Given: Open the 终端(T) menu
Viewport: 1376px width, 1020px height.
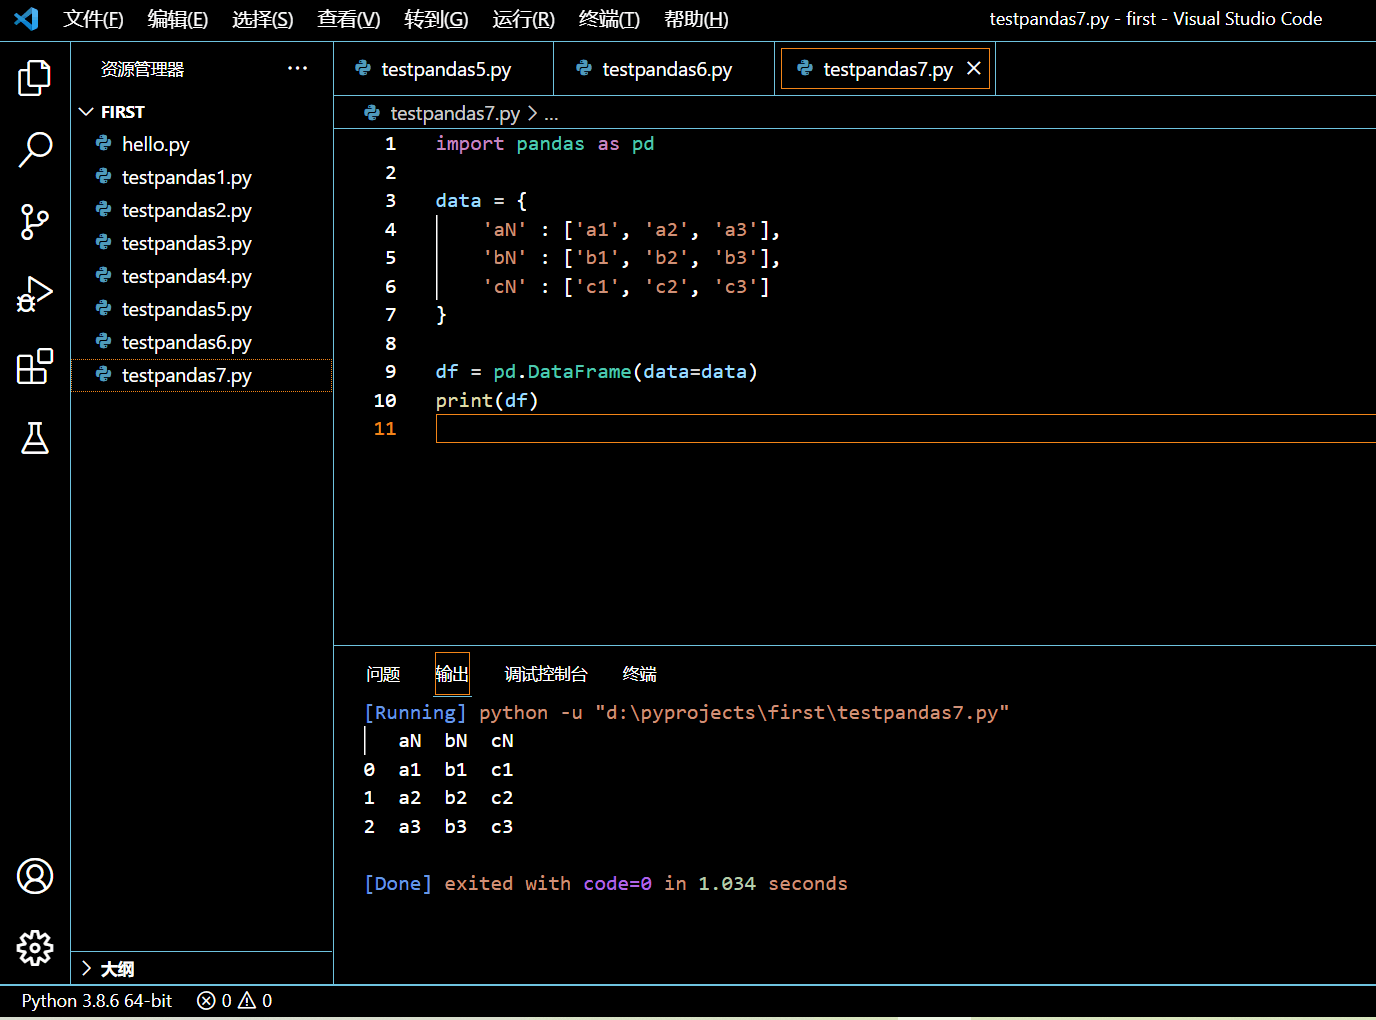Looking at the screenshot, I should tap(609, 19).
